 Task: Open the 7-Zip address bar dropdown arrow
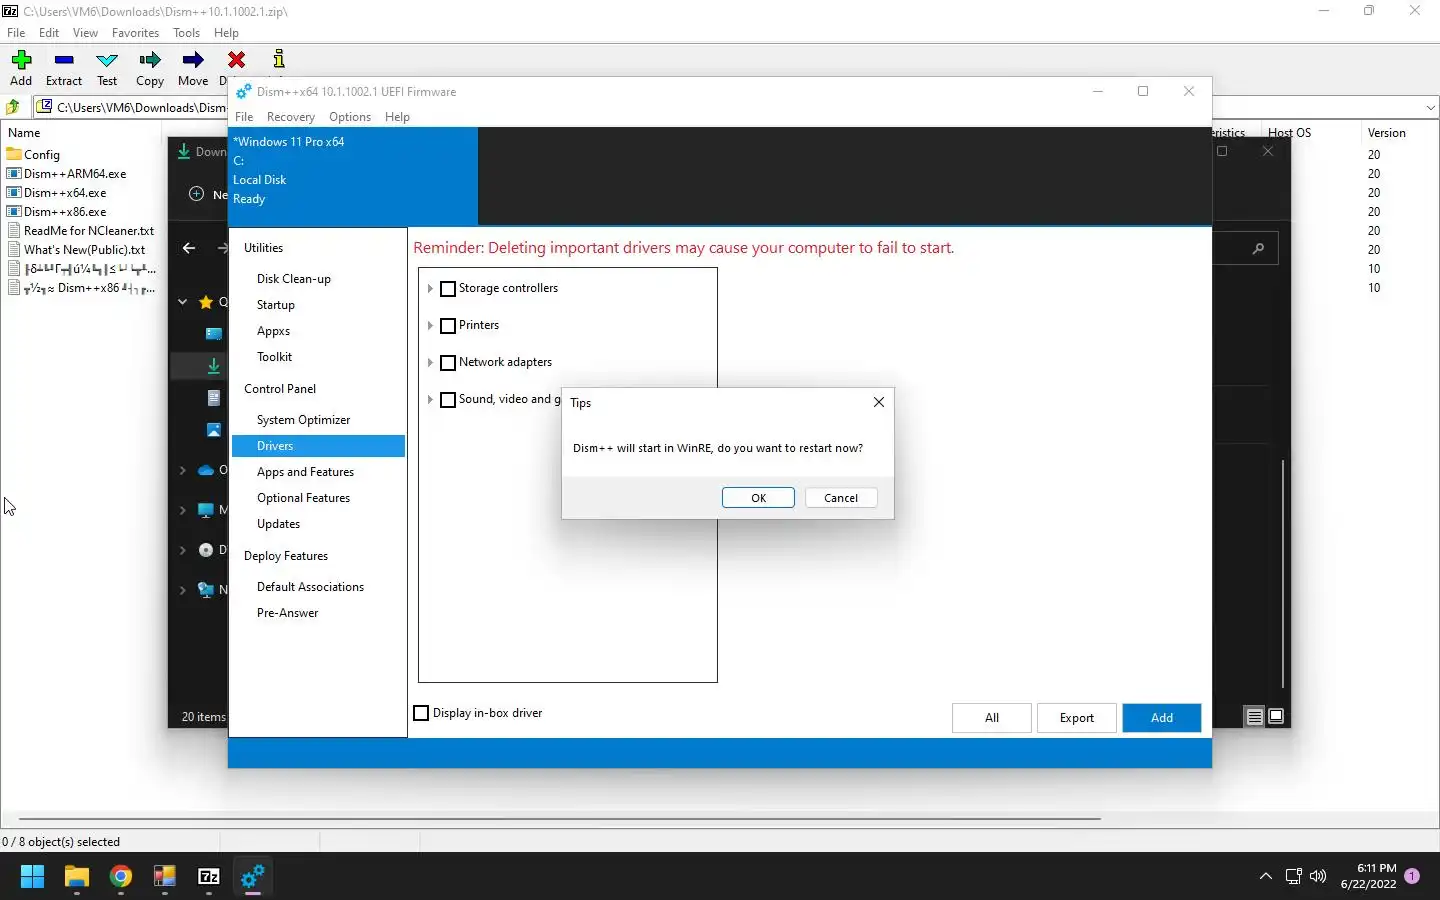point(1430,107)
